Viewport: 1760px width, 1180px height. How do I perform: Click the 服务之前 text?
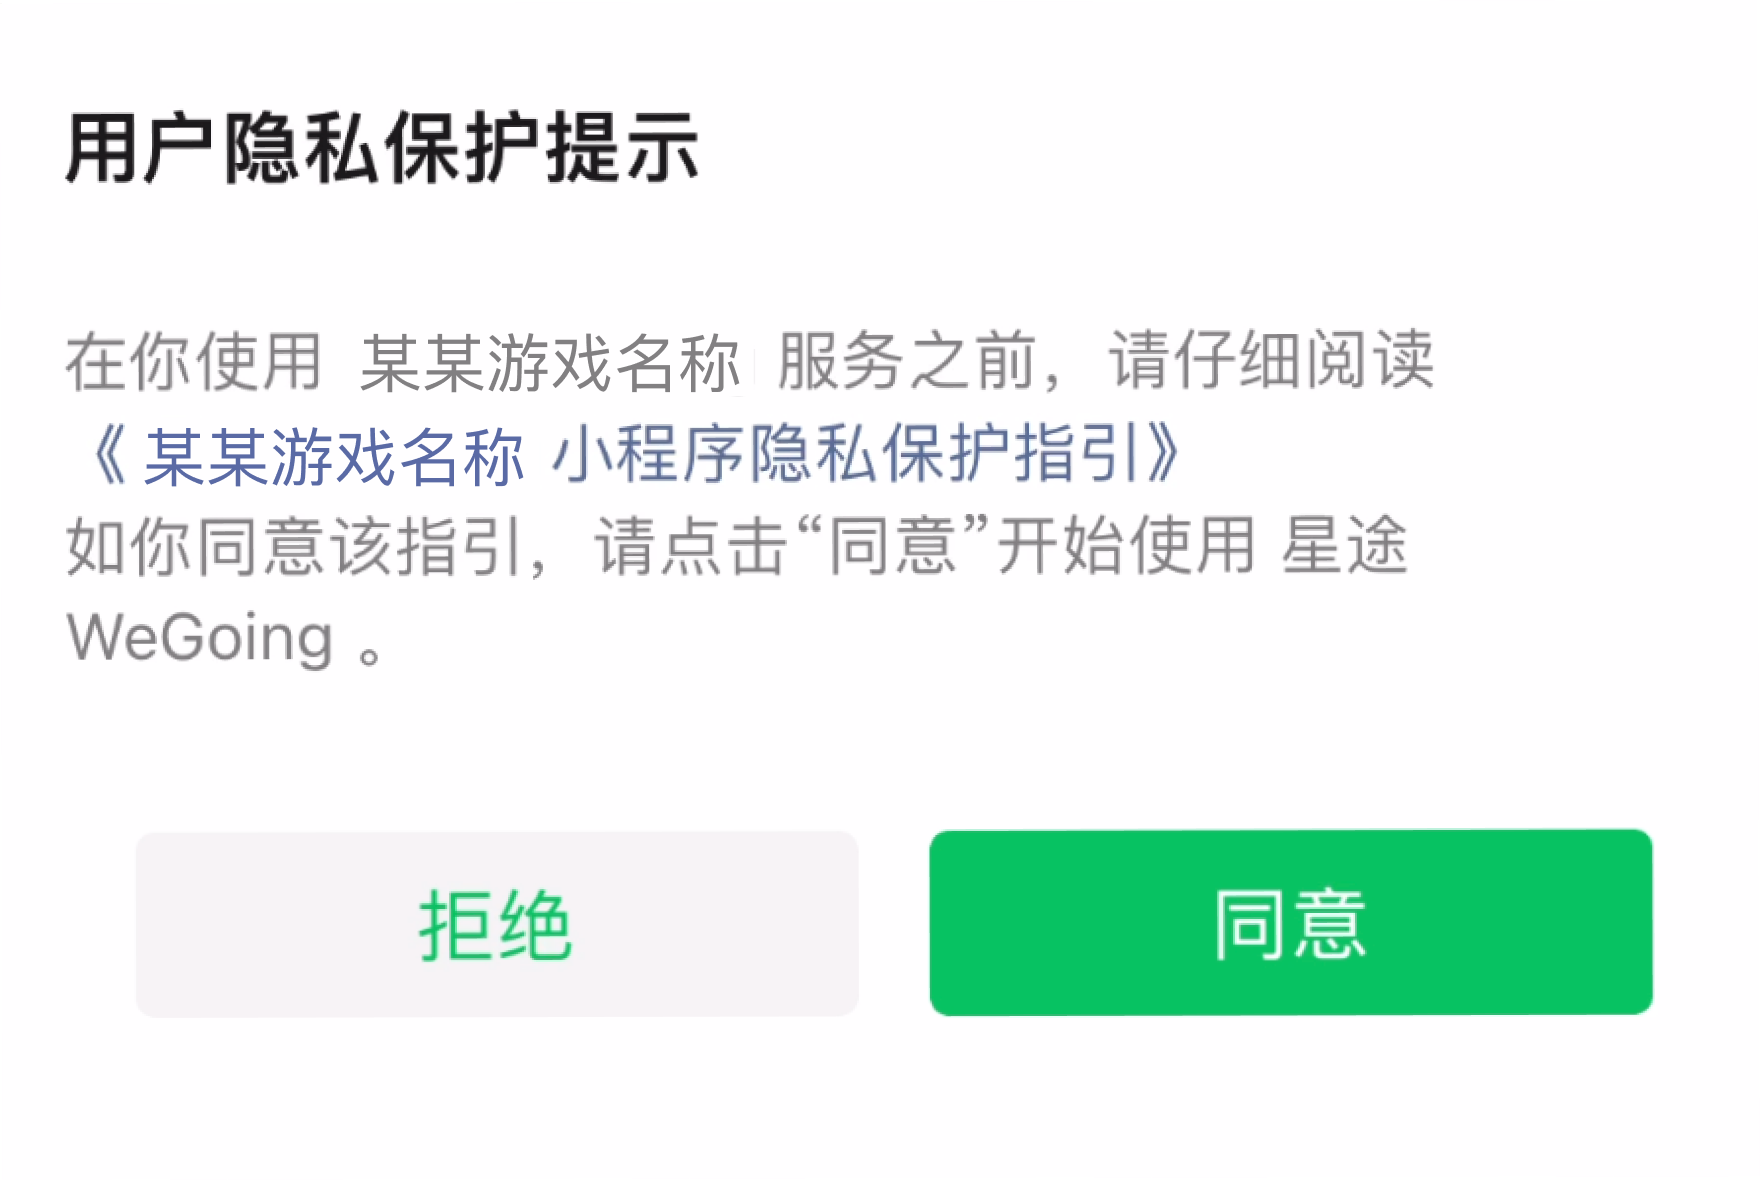click(906, 361)
